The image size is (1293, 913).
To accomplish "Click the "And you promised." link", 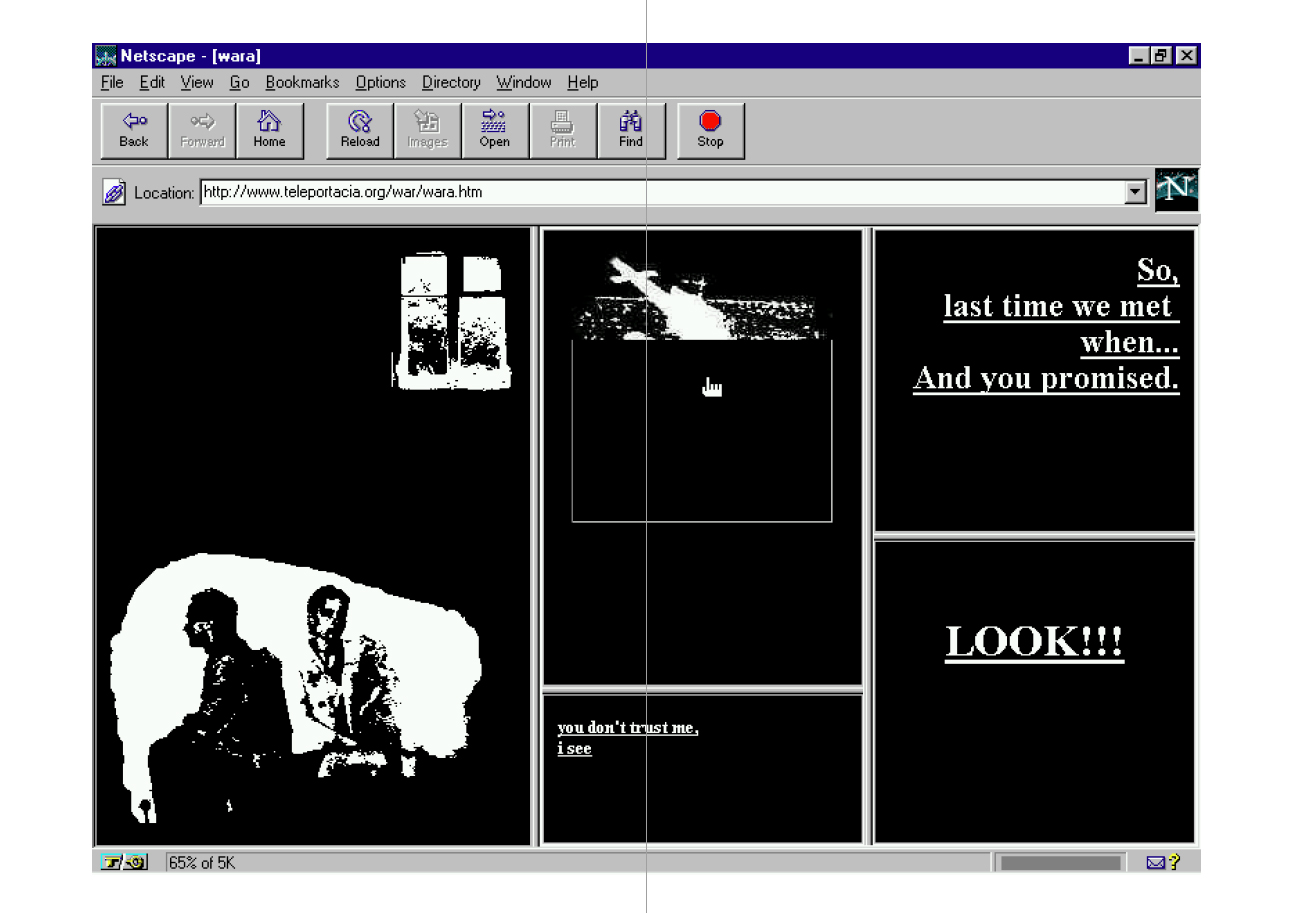I will coord(1045,378).
